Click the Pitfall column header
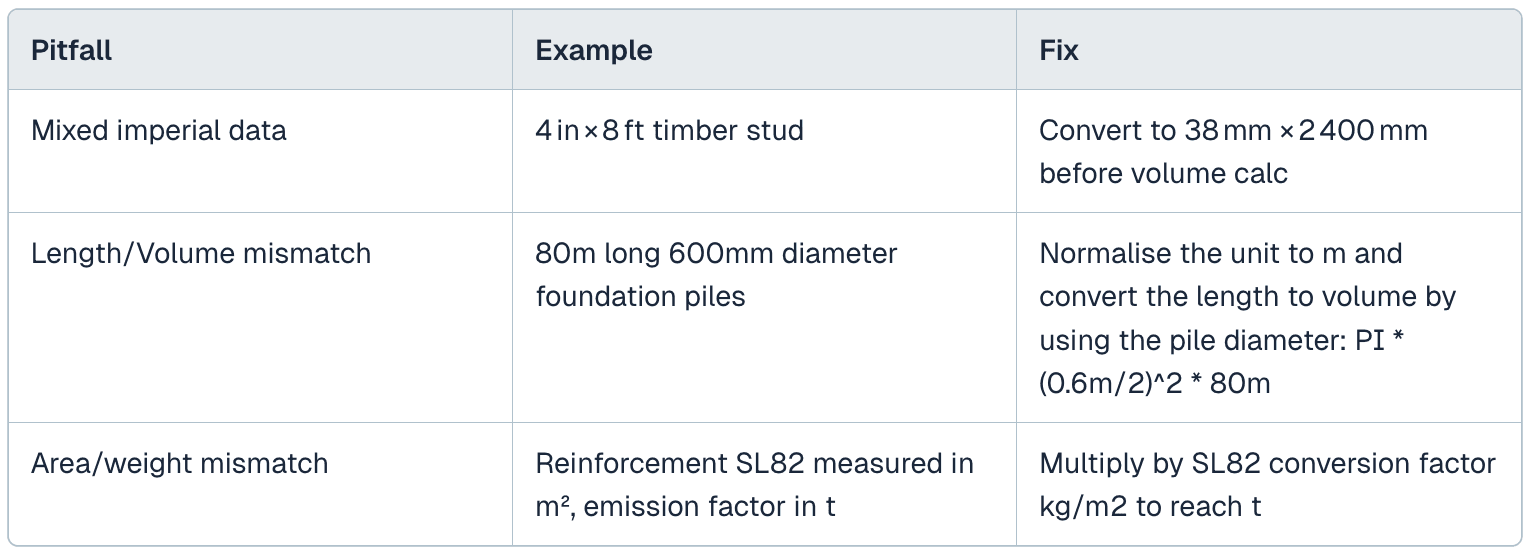The width and height of the screenshot is (1532, 556). pos(72,50)
